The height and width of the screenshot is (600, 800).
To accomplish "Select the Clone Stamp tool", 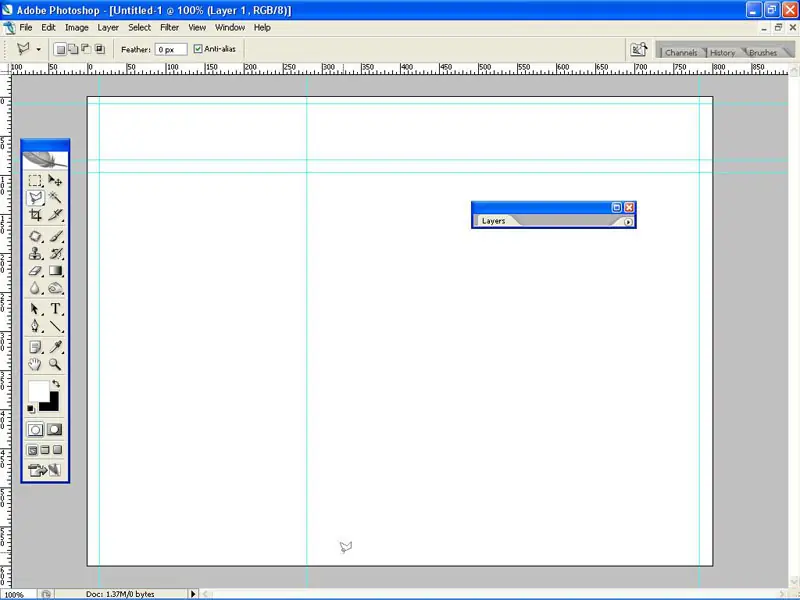I will tap(35, 254).
